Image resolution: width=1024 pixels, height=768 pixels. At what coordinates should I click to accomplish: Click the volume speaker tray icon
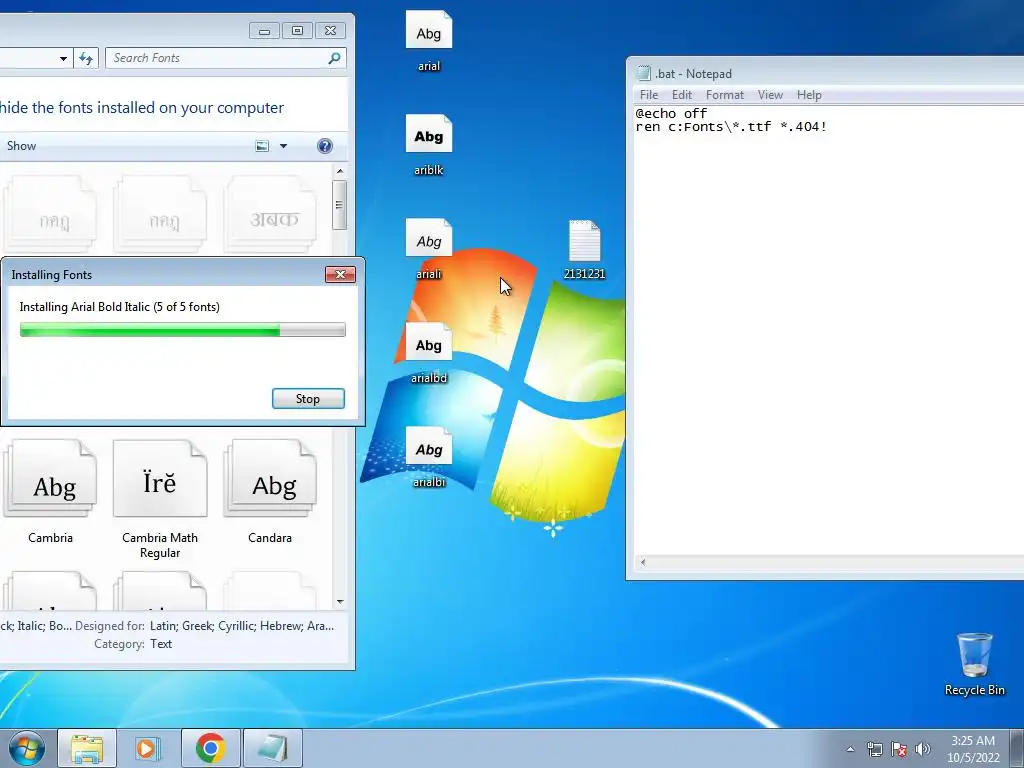pyautogui.click(x=923, y=749)
